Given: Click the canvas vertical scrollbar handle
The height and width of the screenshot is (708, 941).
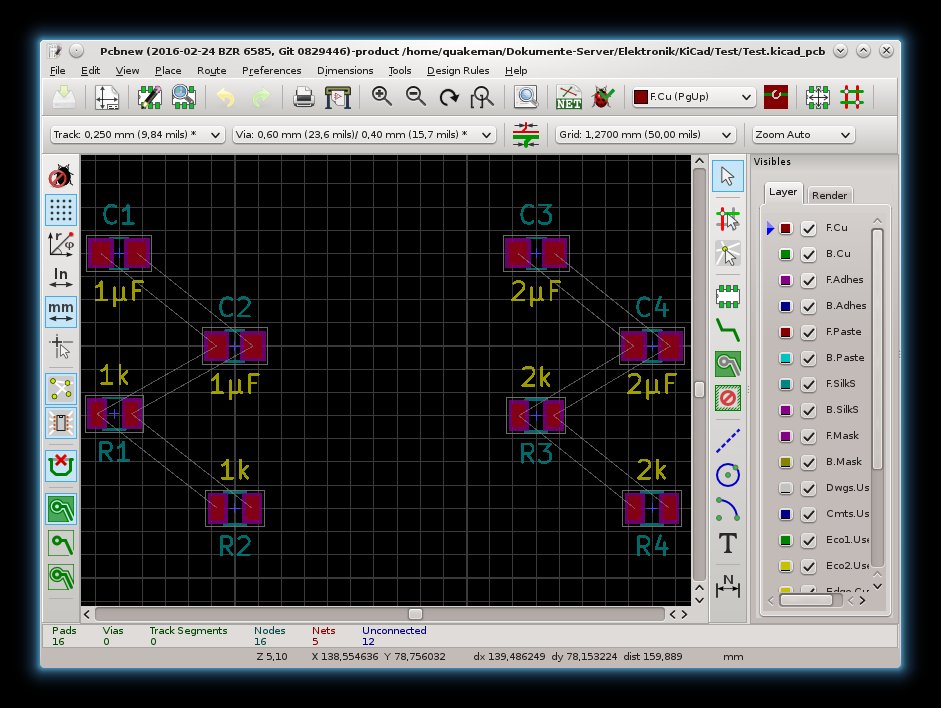Looking at the screenshot, I should (699, 389).
